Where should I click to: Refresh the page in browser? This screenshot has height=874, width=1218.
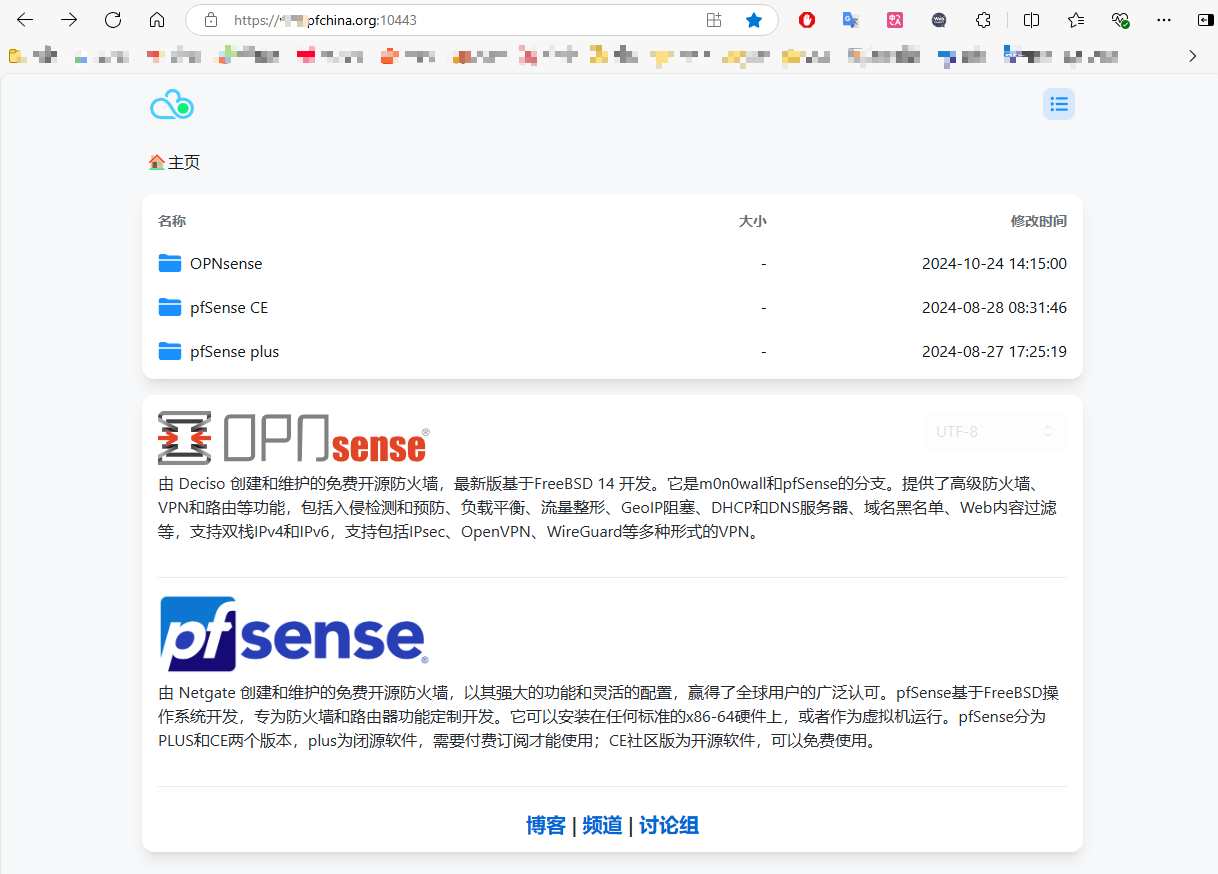[x=113, y=20]
